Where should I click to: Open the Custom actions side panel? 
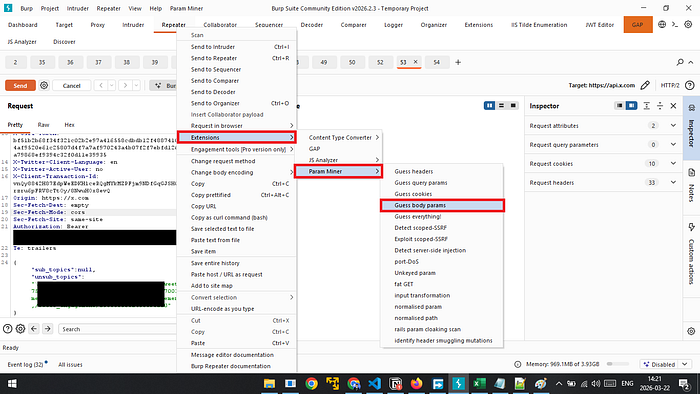pos(692,254)
